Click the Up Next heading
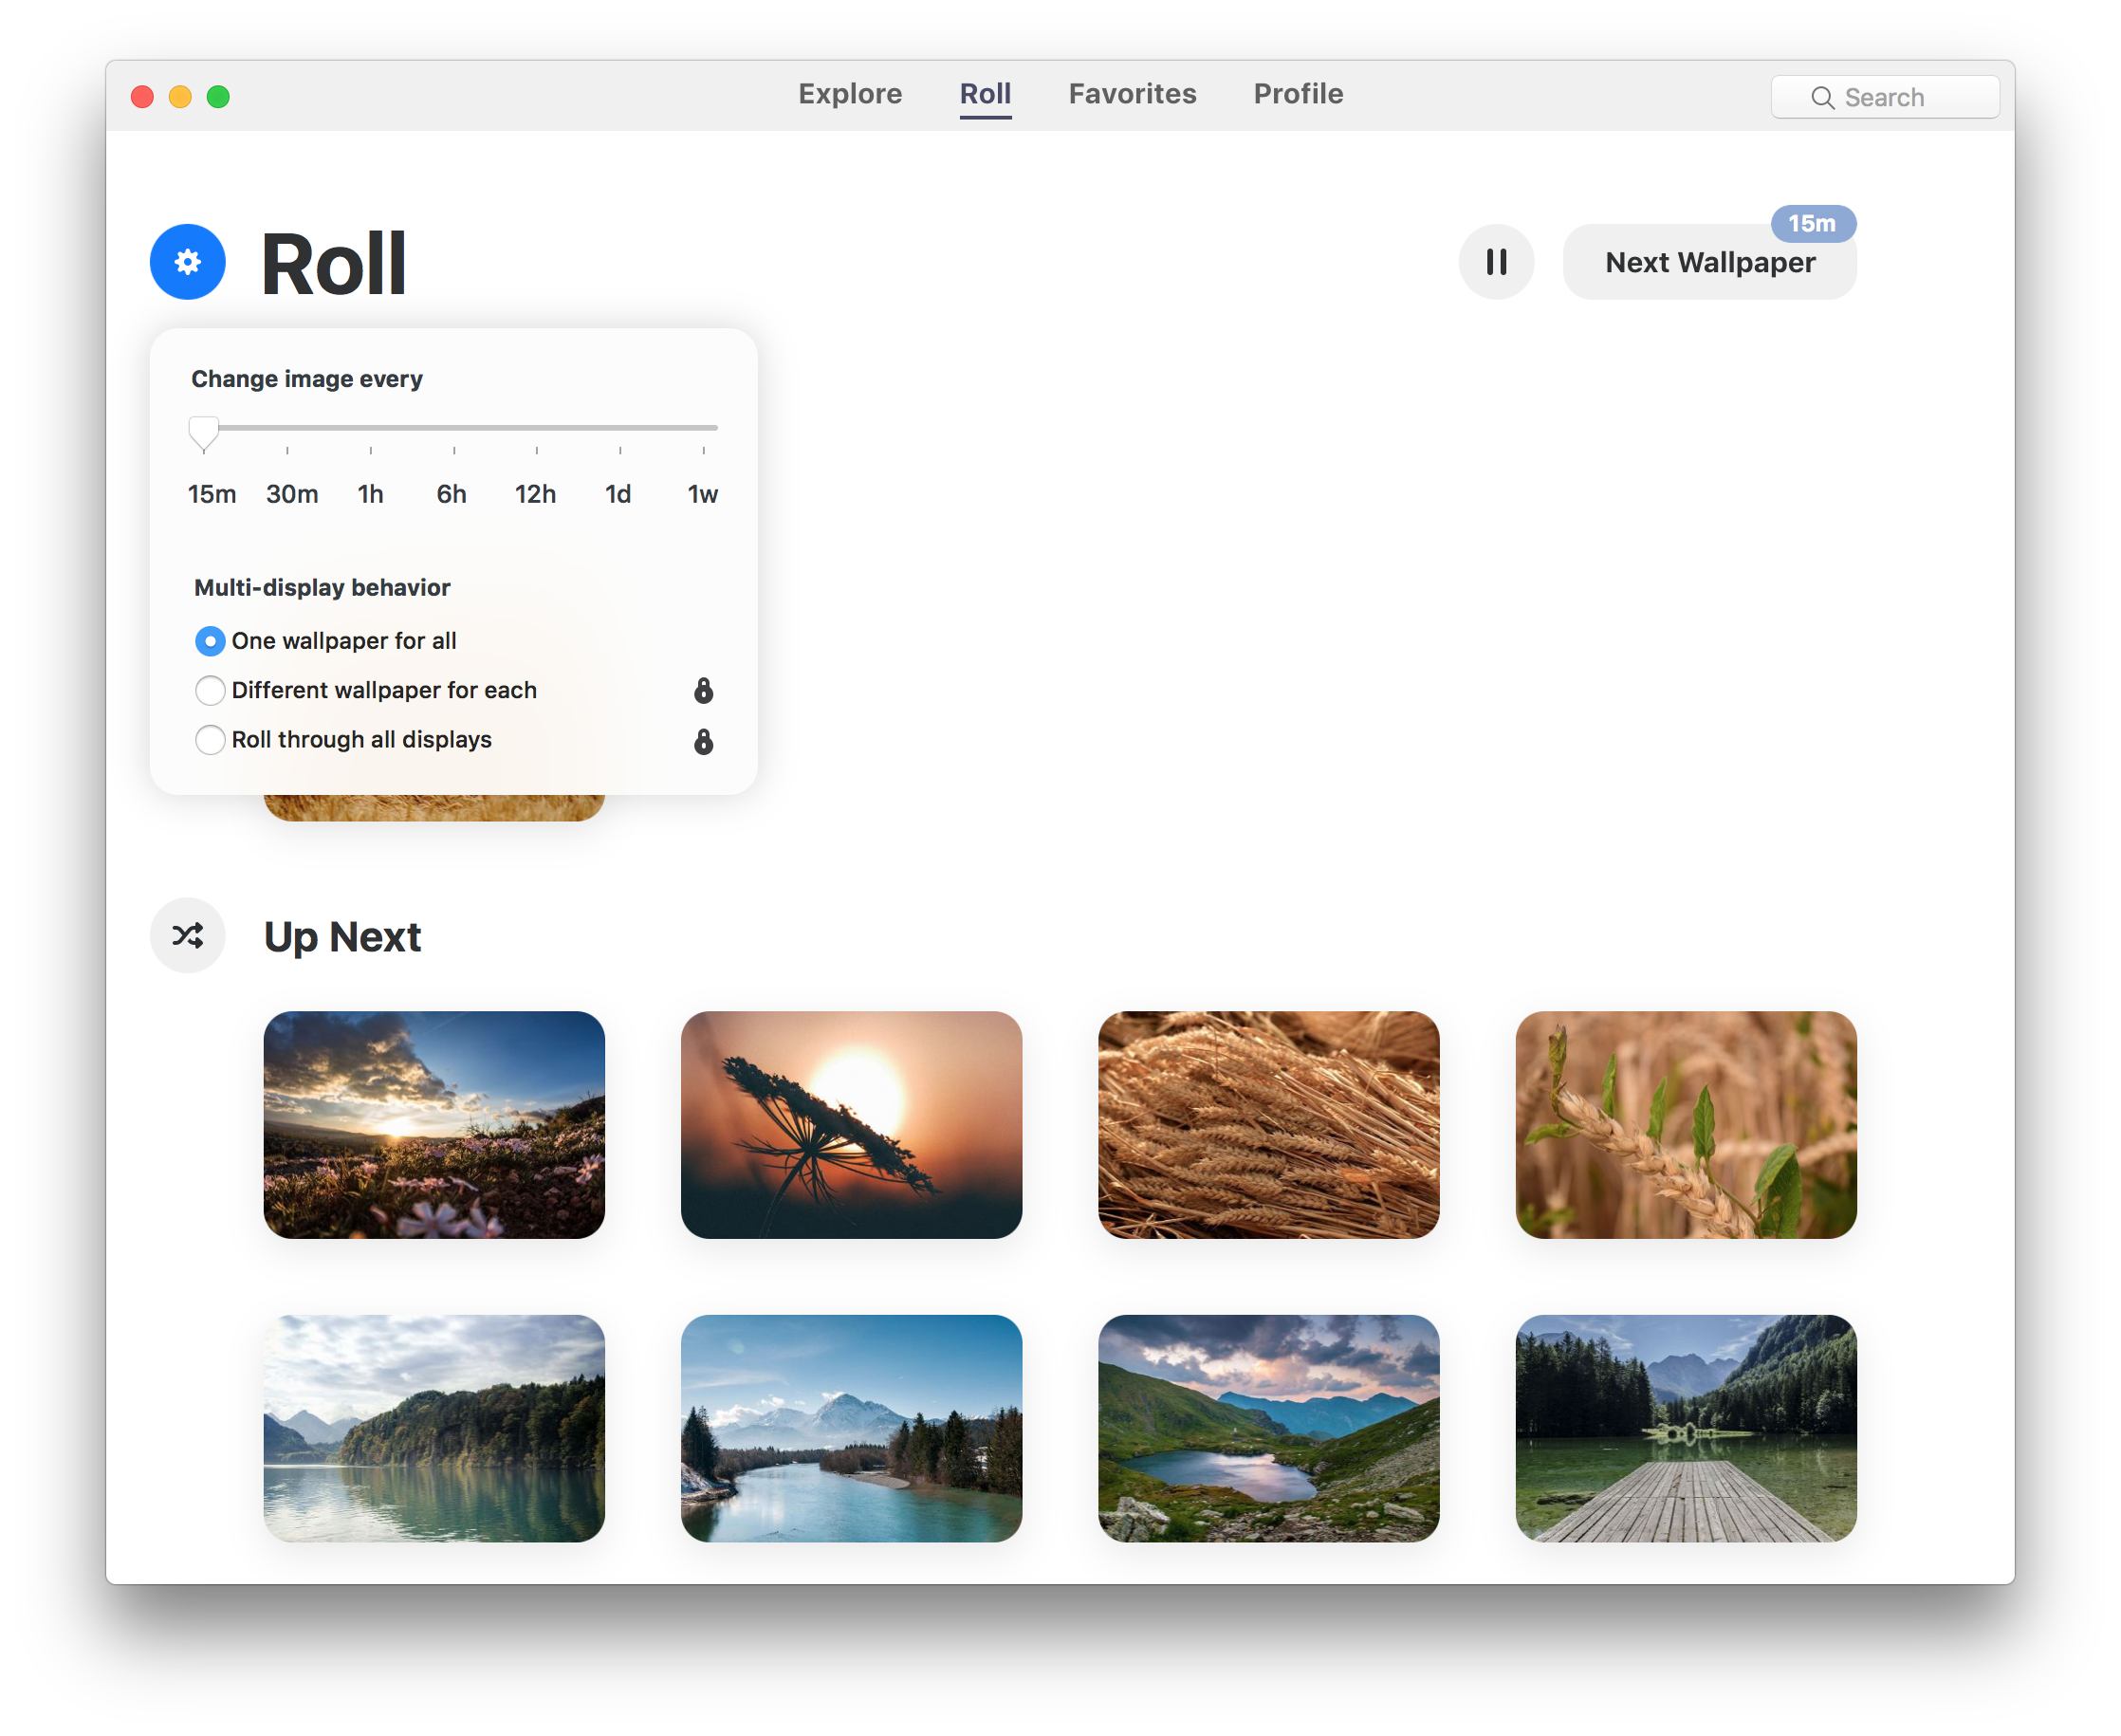The image size is (2121, 1736). [x=342, y=937]
